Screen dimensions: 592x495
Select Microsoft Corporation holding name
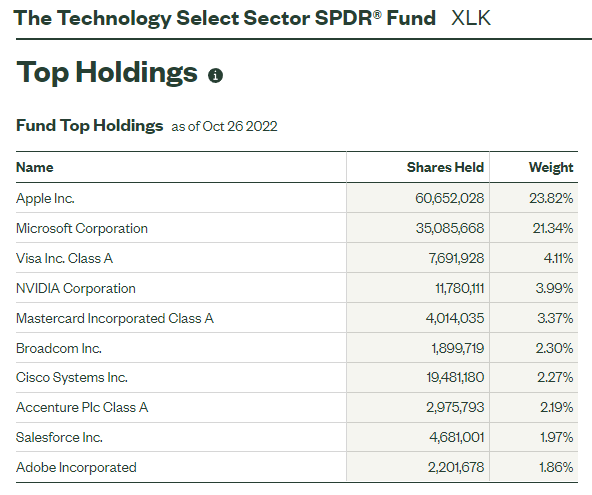(x=82, y=228)
